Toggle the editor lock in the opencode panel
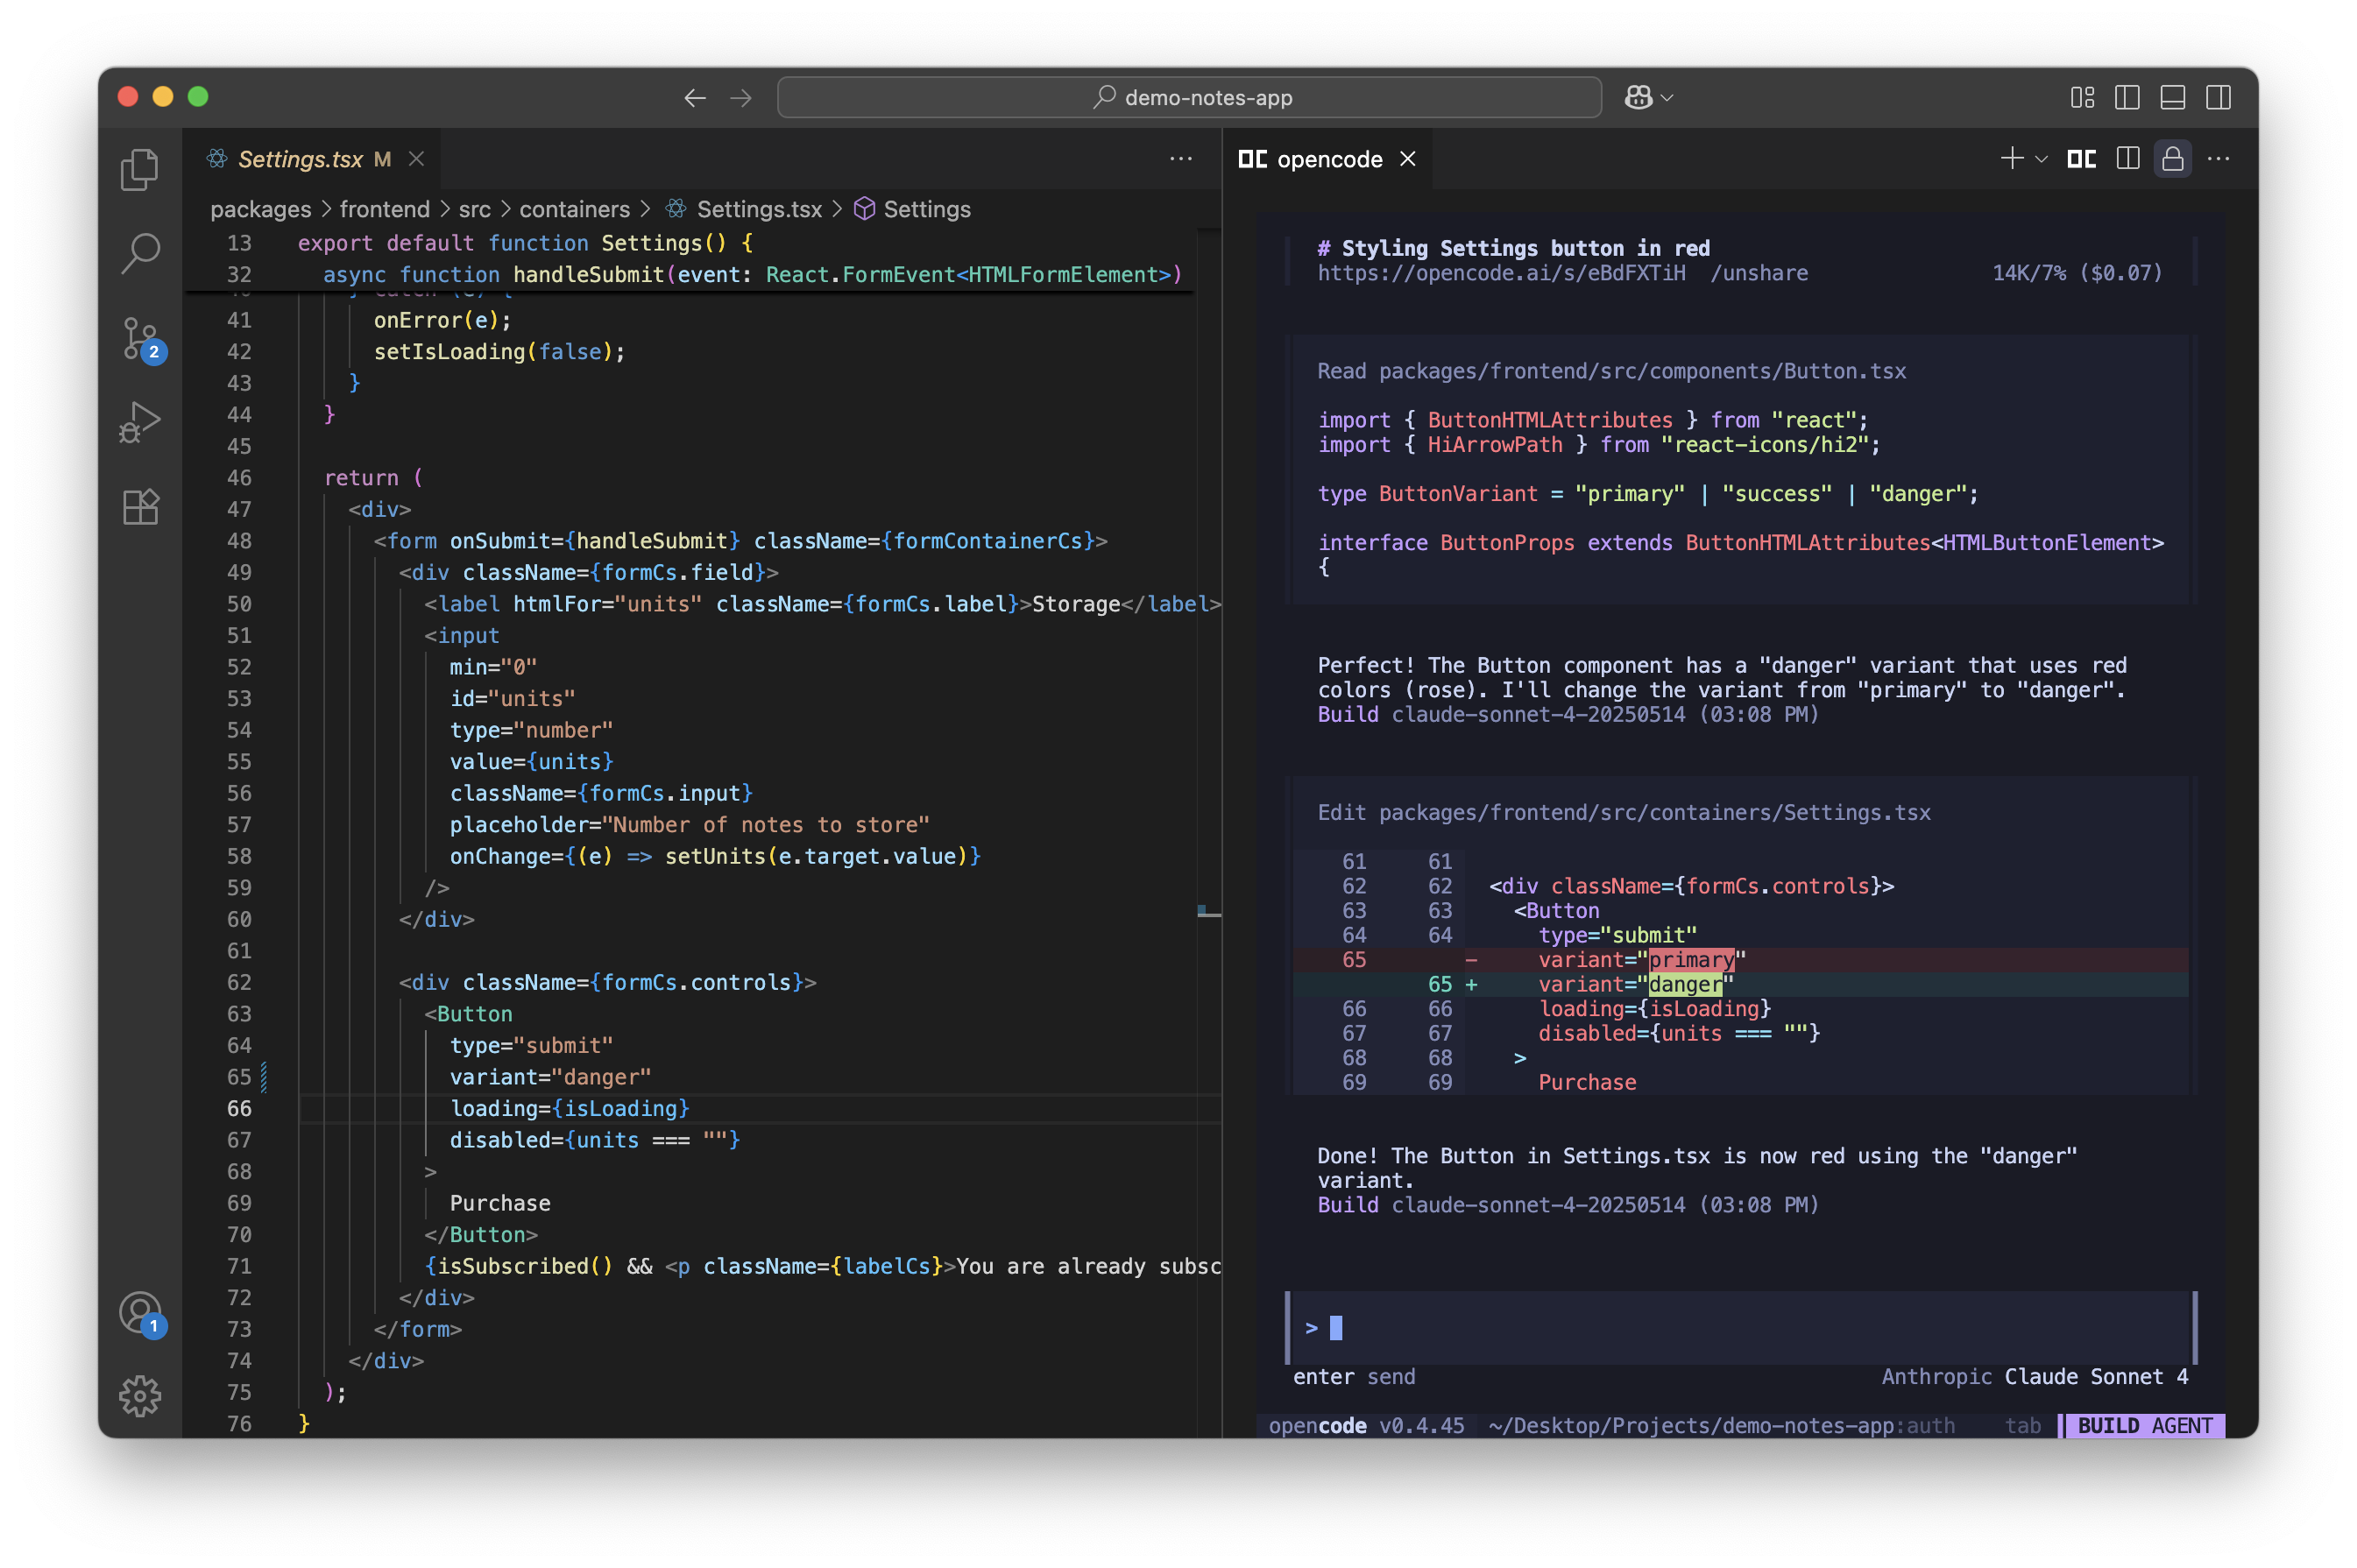 [2173, 159]
